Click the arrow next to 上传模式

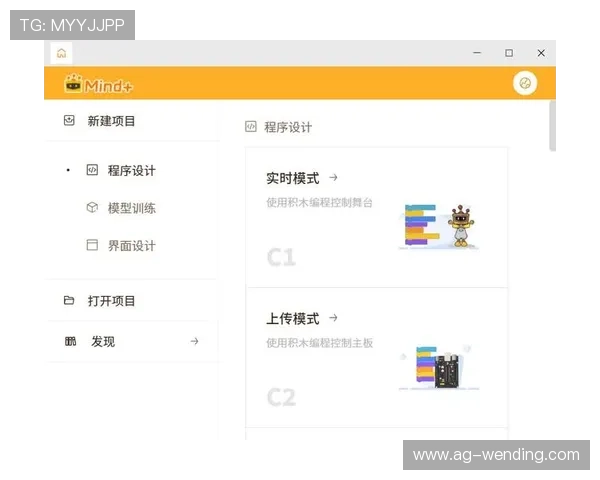click(334, 318)
